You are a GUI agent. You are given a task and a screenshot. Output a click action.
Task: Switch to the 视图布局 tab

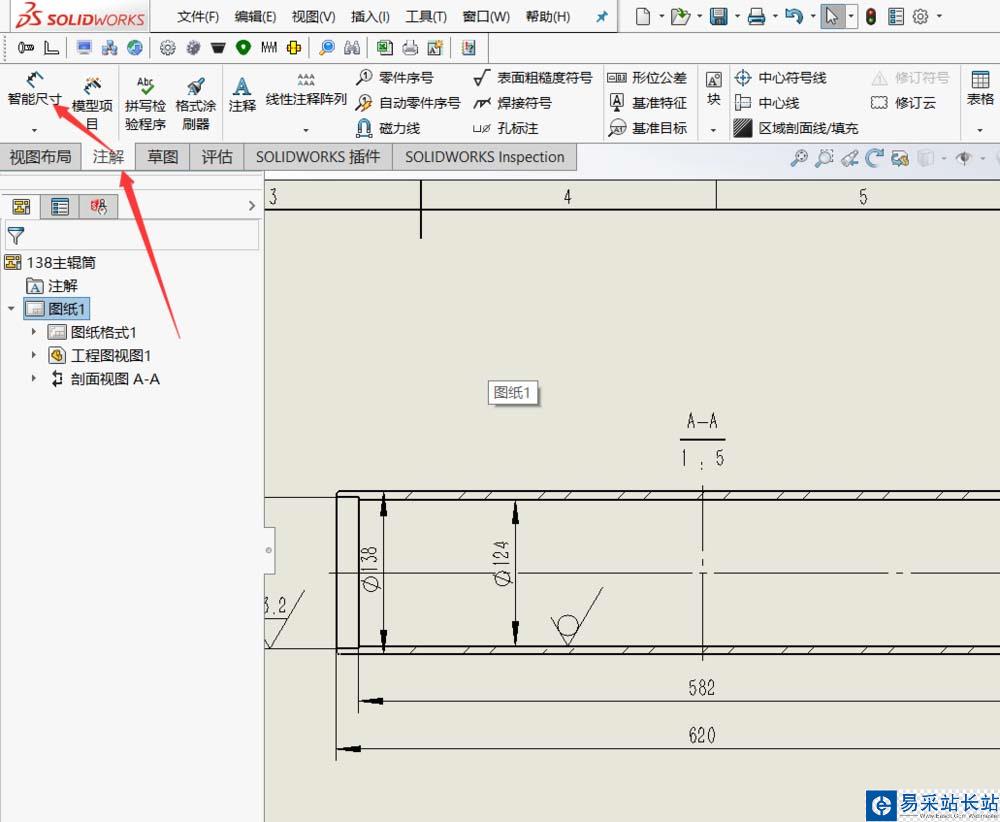40,157
